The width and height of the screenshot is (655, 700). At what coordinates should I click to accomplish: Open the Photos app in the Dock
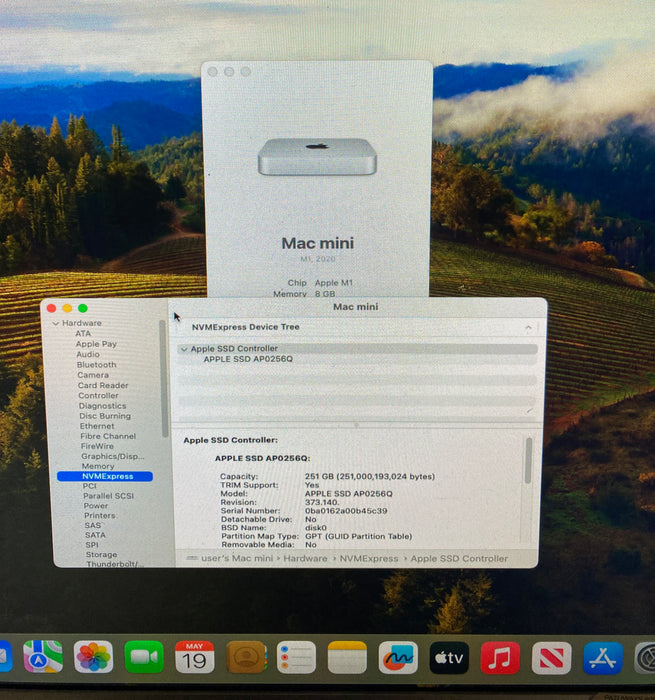[x=93, y=657]
